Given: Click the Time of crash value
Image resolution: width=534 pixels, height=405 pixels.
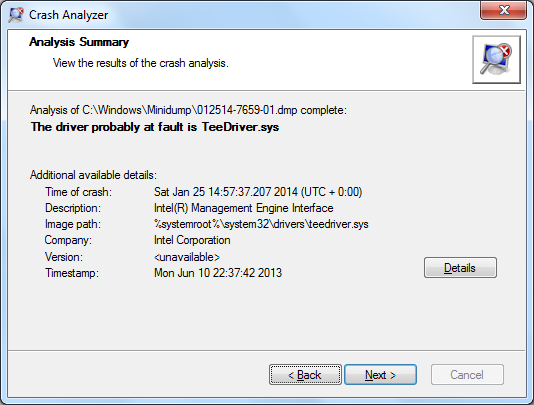Looking at the screenshot, I should 258,192.
